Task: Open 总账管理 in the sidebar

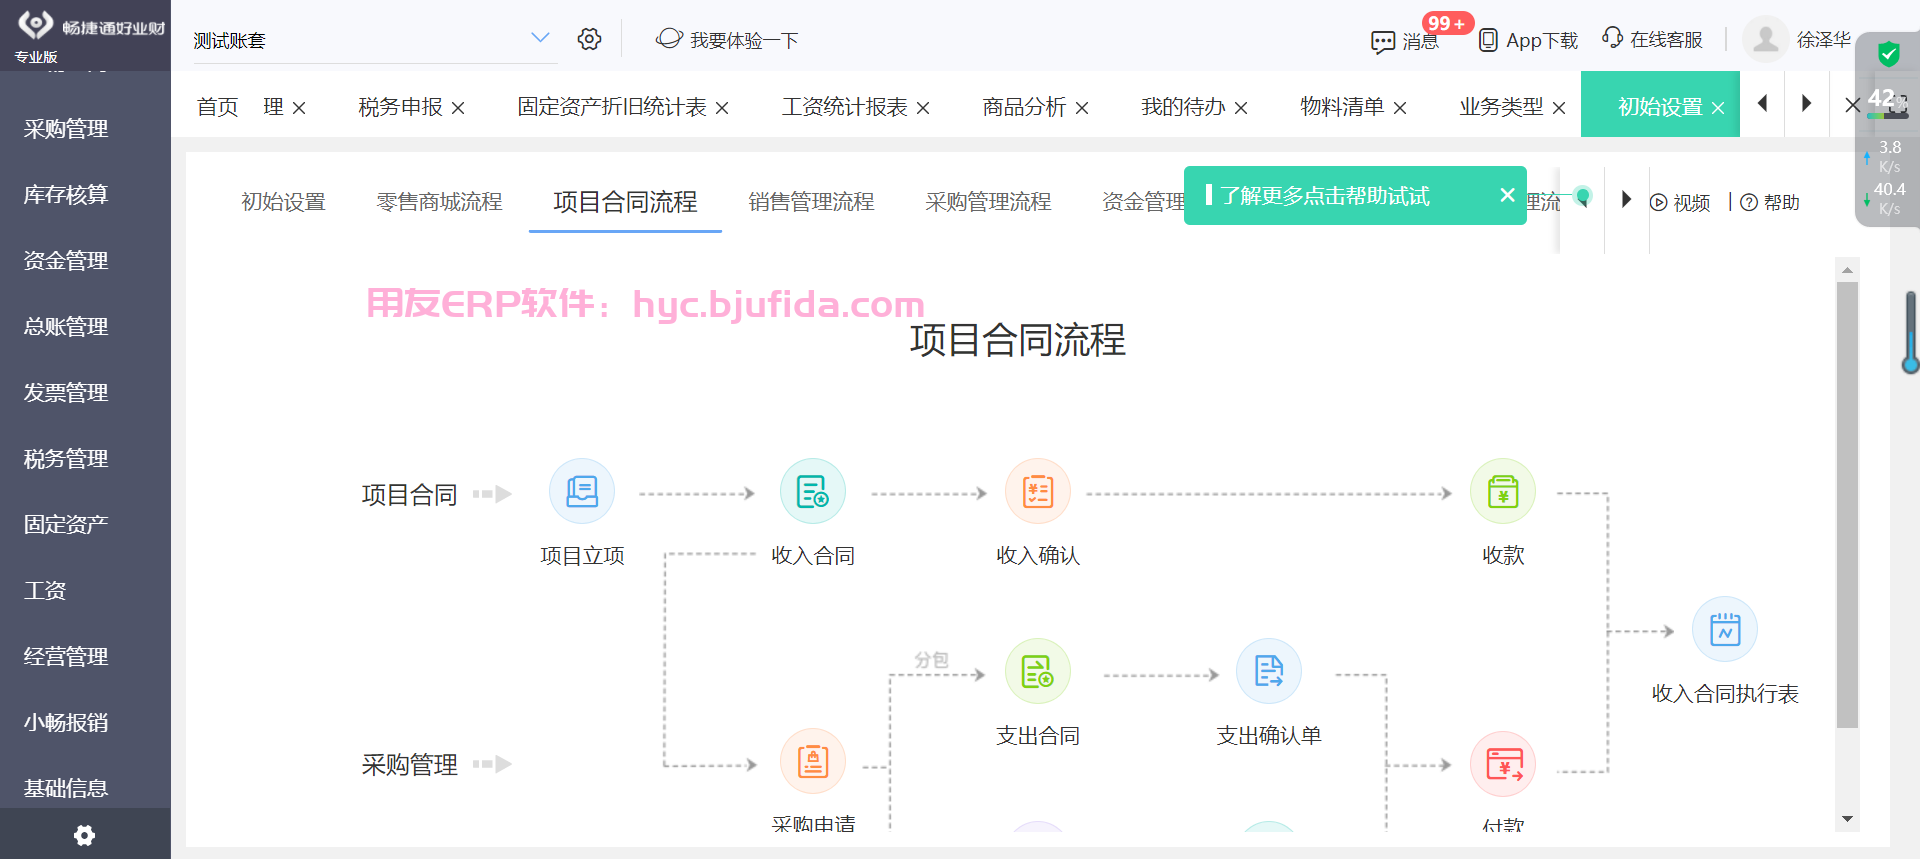Action: tap(66, 327)
